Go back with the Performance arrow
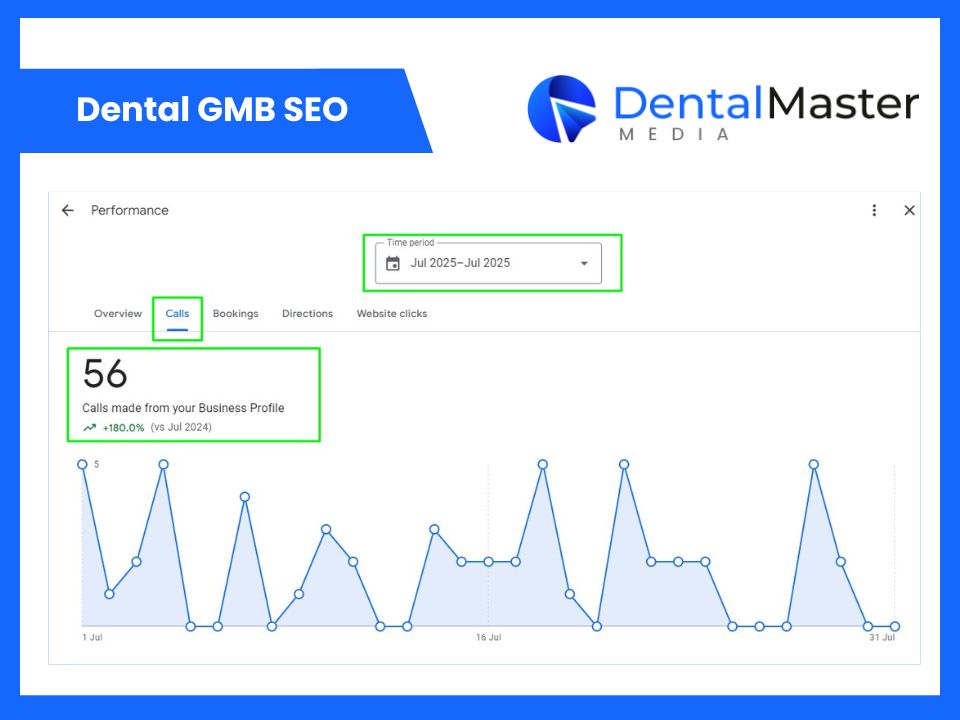Screen dimensions: 960x720 tap(67, 211)
